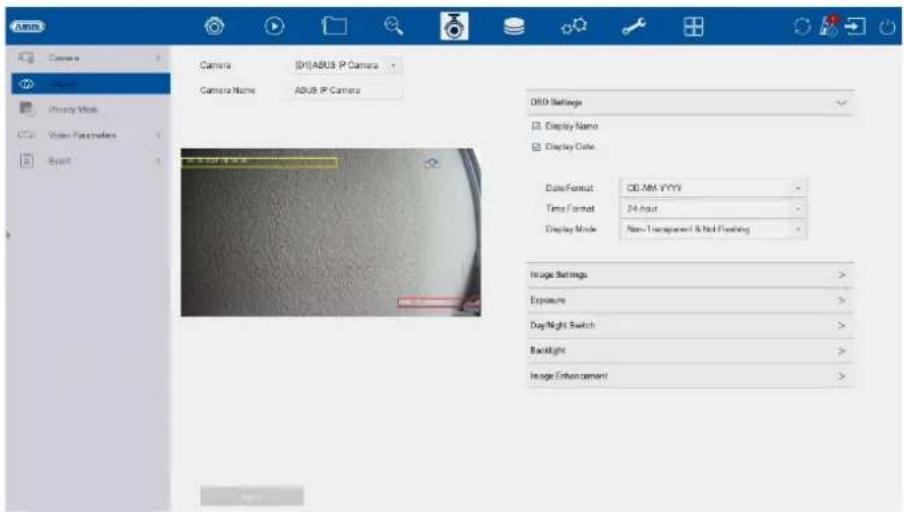
Task: Select the red name OSD box in preview
Action: click(437, 302)
